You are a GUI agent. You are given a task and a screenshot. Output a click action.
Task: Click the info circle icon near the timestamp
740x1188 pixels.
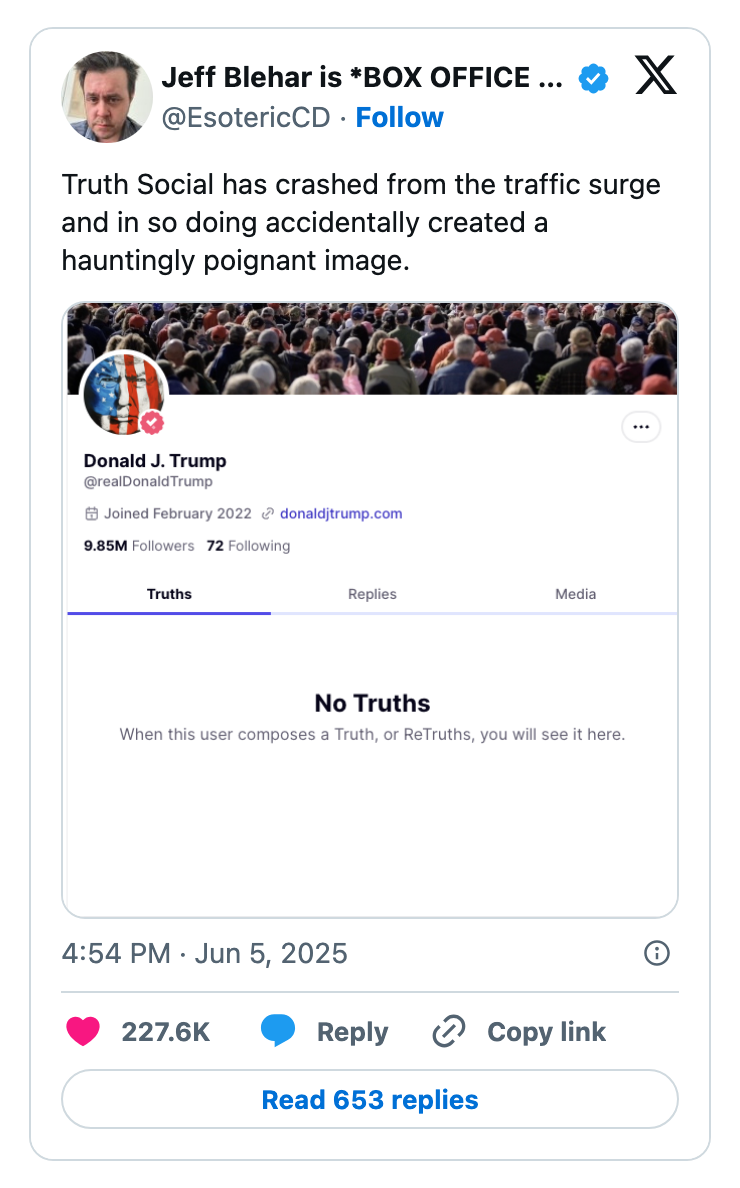pyautogui.click(x=657, y=953)
